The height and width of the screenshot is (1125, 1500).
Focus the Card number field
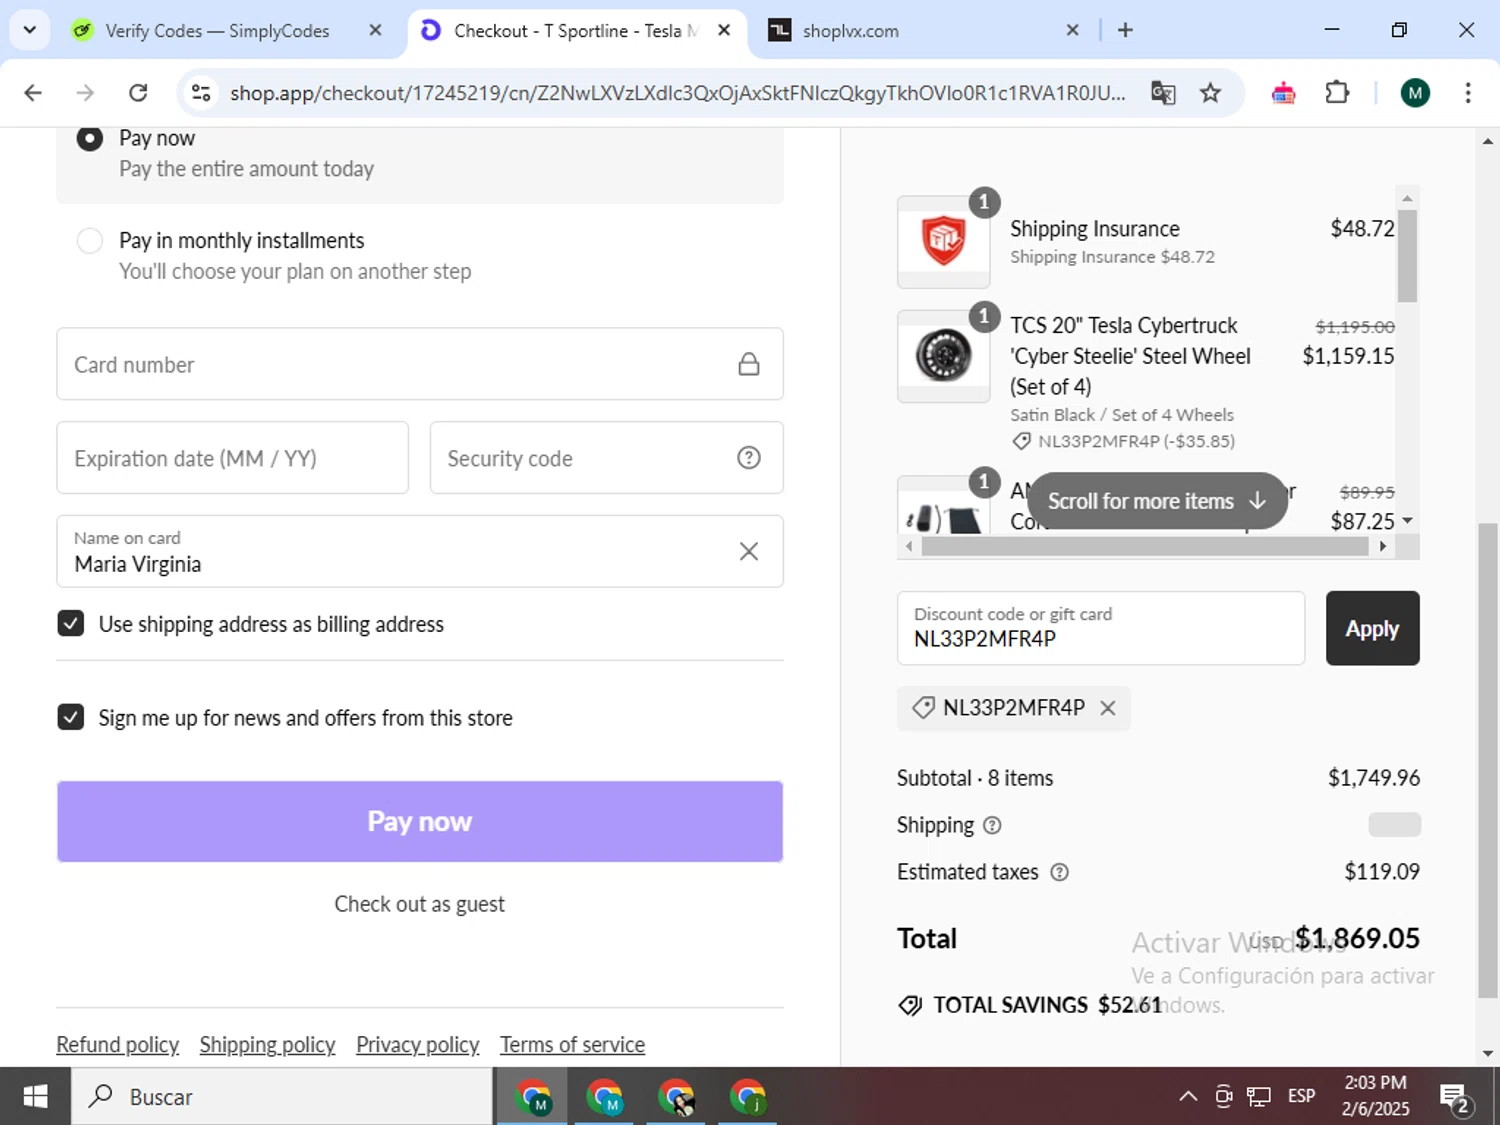tap(420, 364)
